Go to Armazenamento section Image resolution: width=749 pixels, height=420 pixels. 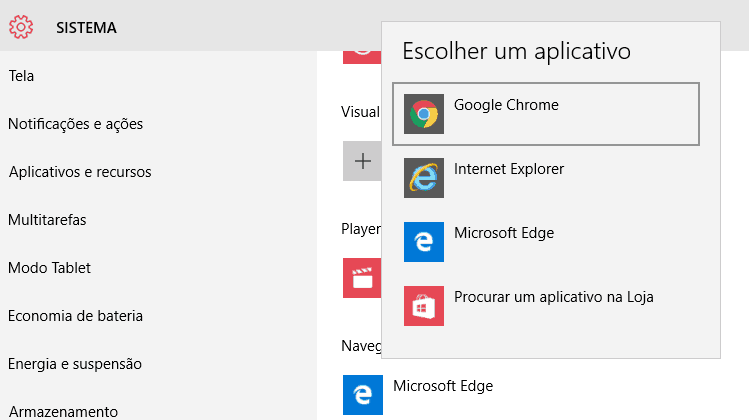tap(63, 412)
